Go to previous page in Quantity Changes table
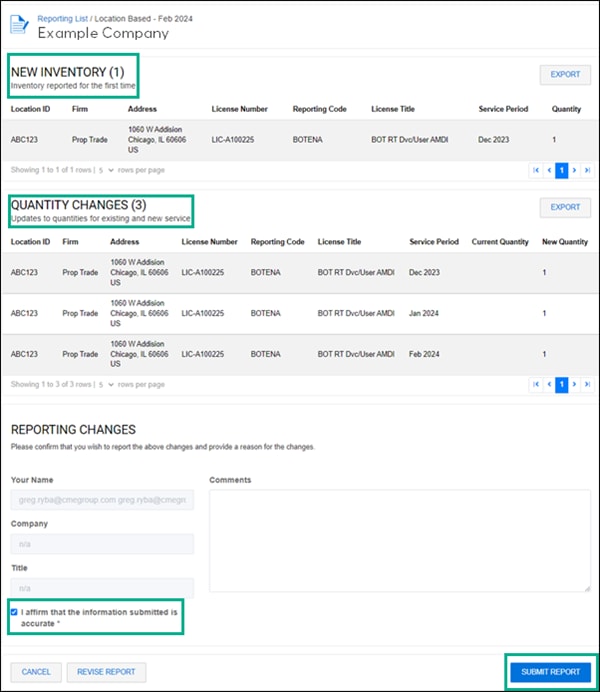 point(549,385)
